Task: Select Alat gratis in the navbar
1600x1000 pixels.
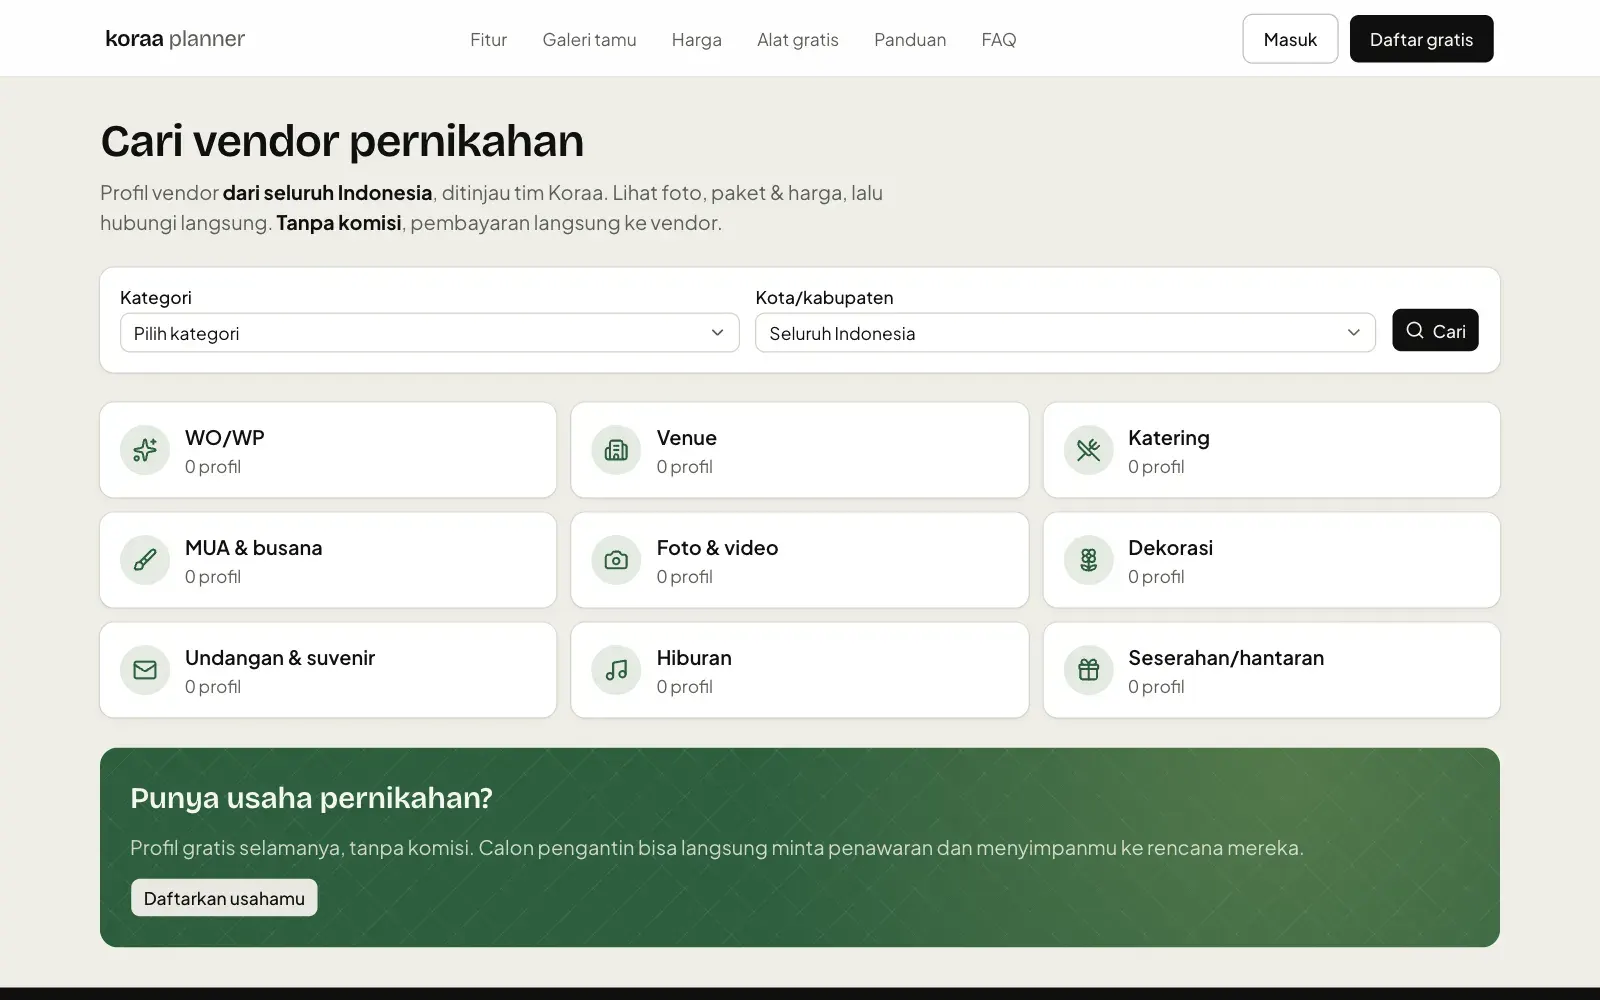Action: pos(797,40)
